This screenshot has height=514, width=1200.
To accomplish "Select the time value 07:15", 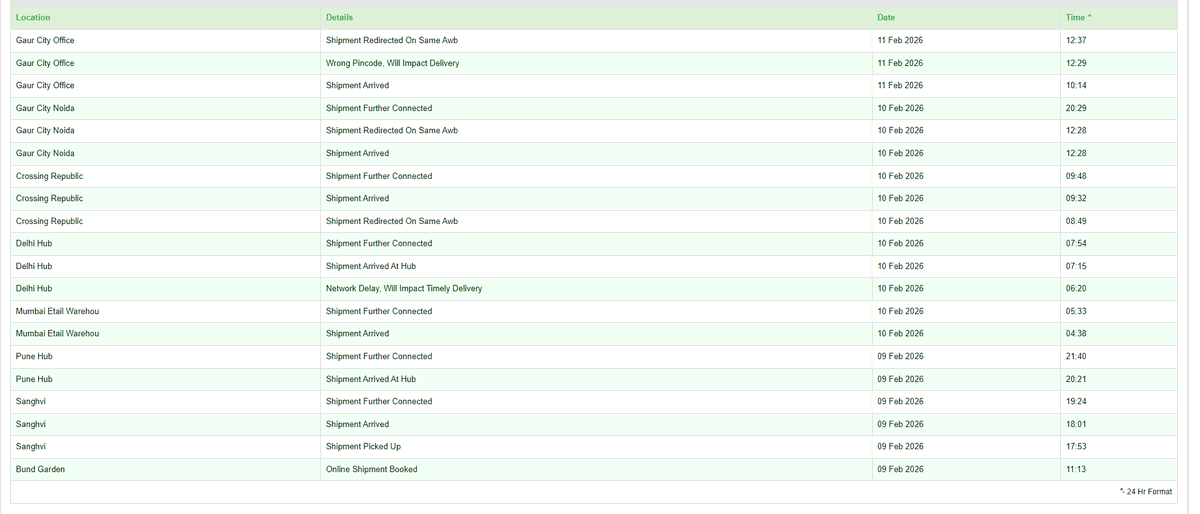I will (x=1076, y=266).
